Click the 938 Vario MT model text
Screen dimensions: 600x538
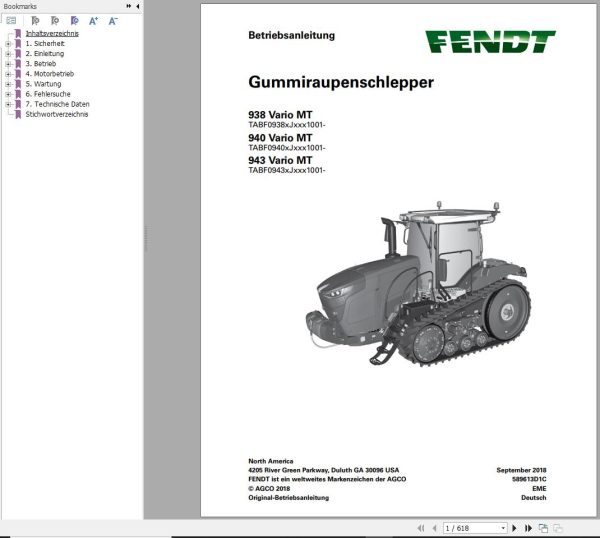coord(280,115)
